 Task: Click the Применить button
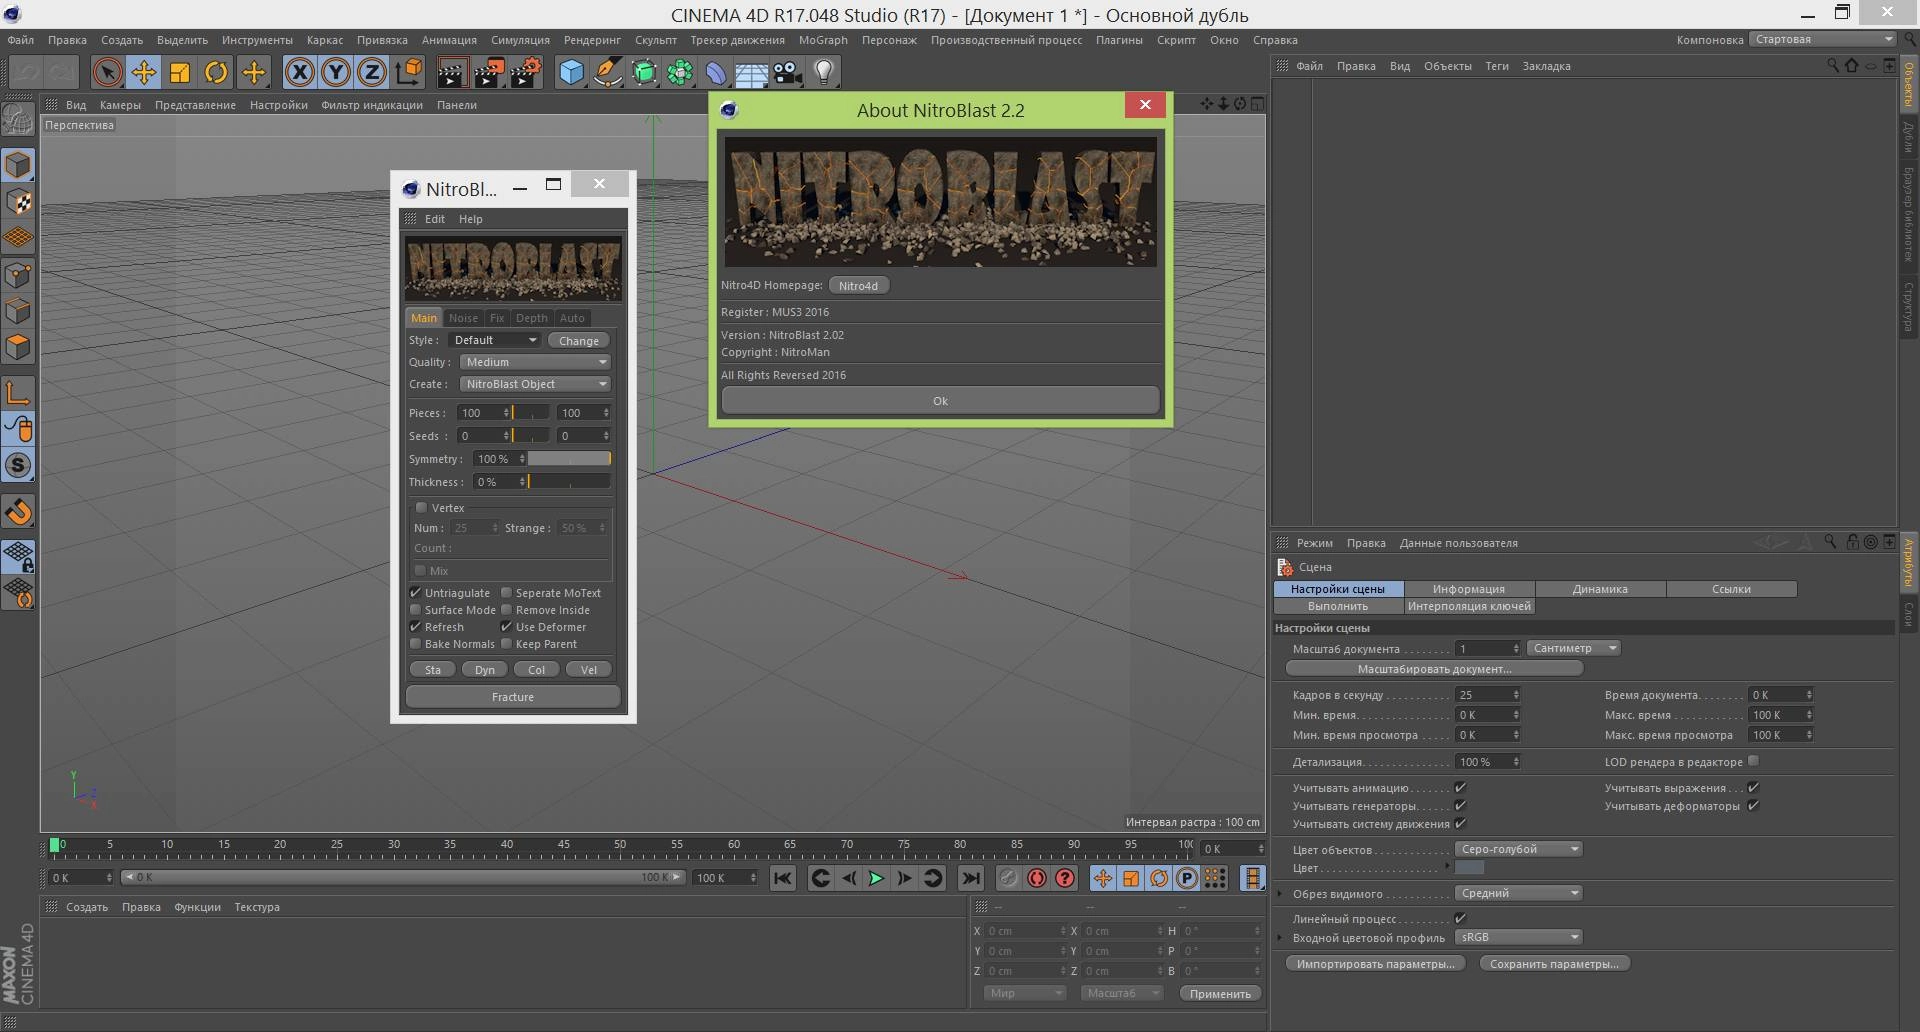pyautogui.click(x=1220, y=994)
